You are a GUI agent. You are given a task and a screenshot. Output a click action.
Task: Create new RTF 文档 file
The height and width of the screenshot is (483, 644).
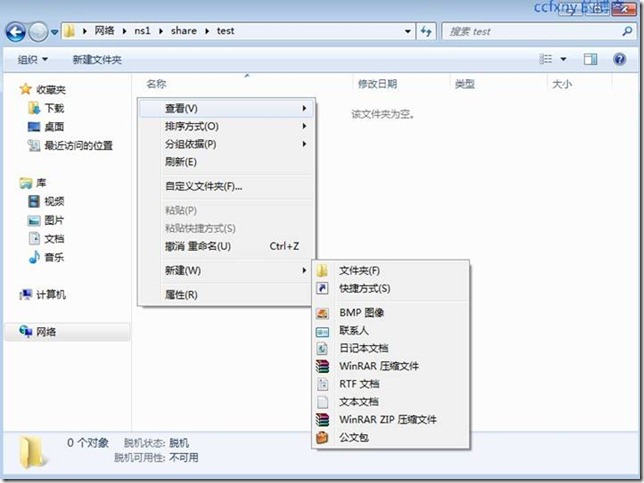coord(391,384)
